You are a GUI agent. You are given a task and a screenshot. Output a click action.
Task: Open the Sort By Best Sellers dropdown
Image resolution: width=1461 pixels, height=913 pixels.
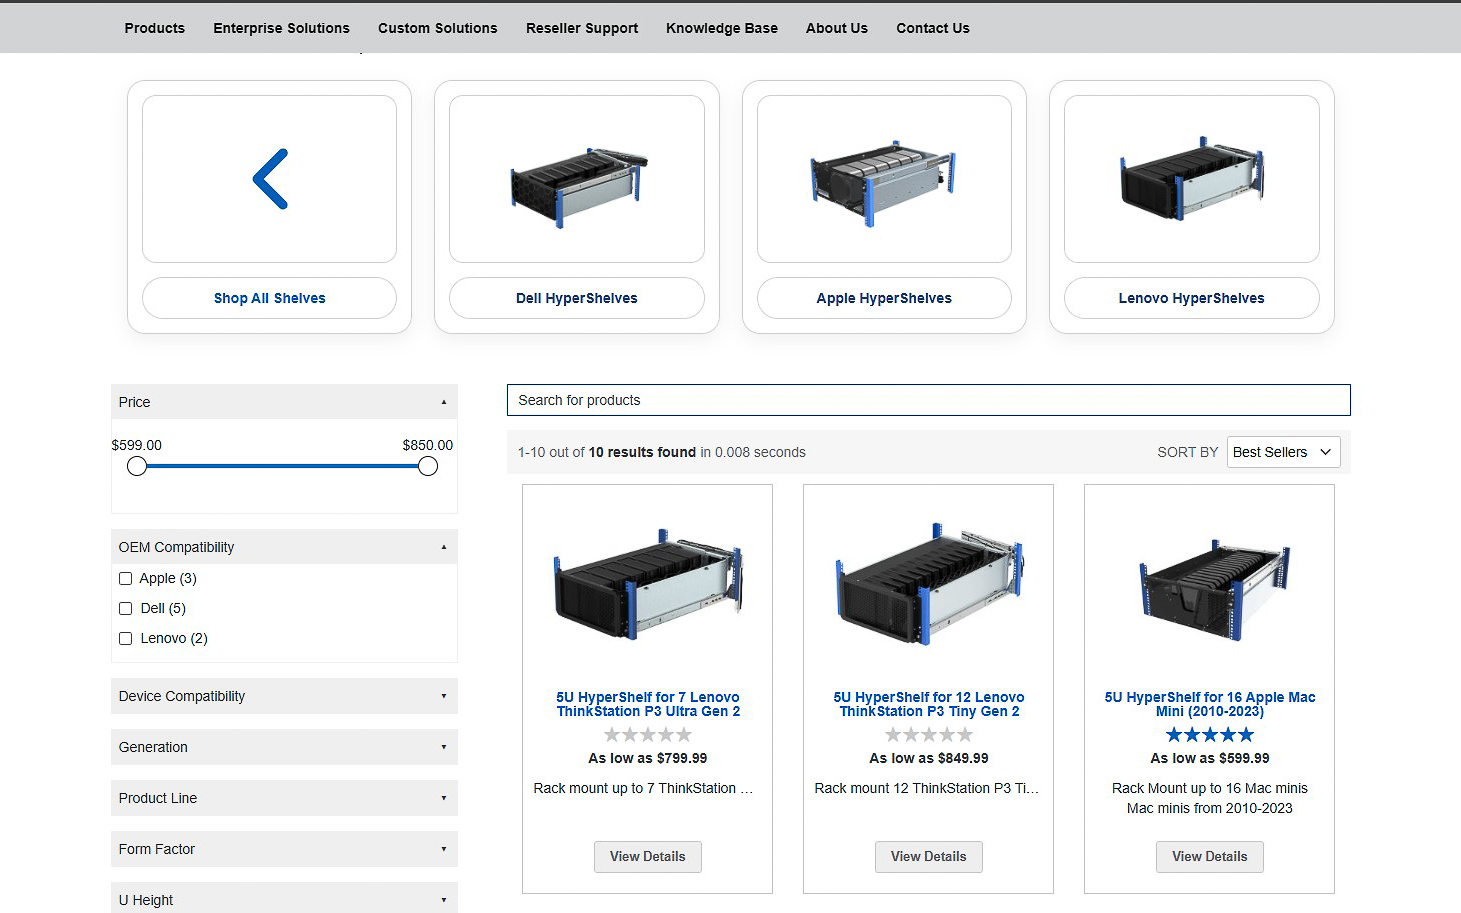pos(1283,452)
